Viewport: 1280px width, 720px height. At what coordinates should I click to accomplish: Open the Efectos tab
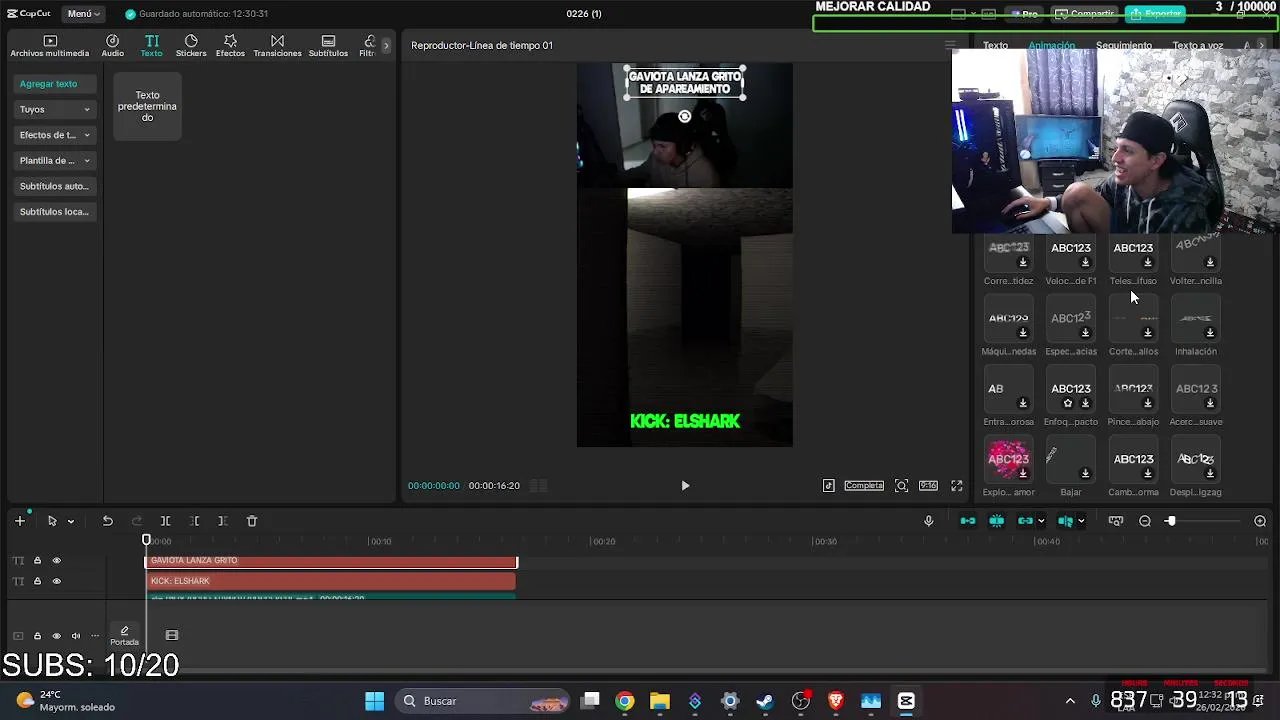tap(230, 46)
